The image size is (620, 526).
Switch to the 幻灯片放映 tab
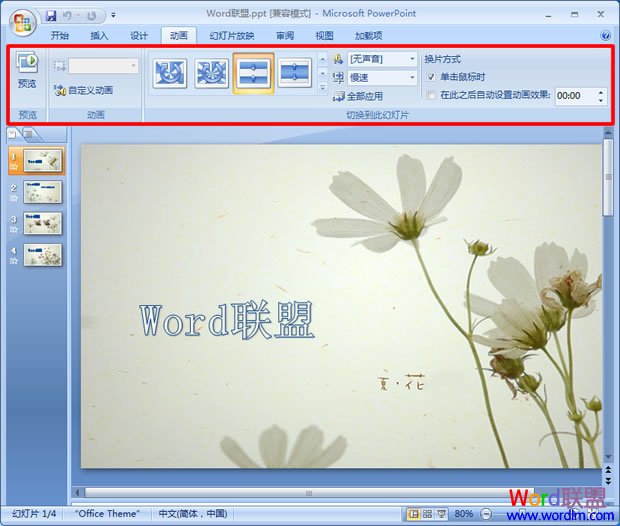232,35
